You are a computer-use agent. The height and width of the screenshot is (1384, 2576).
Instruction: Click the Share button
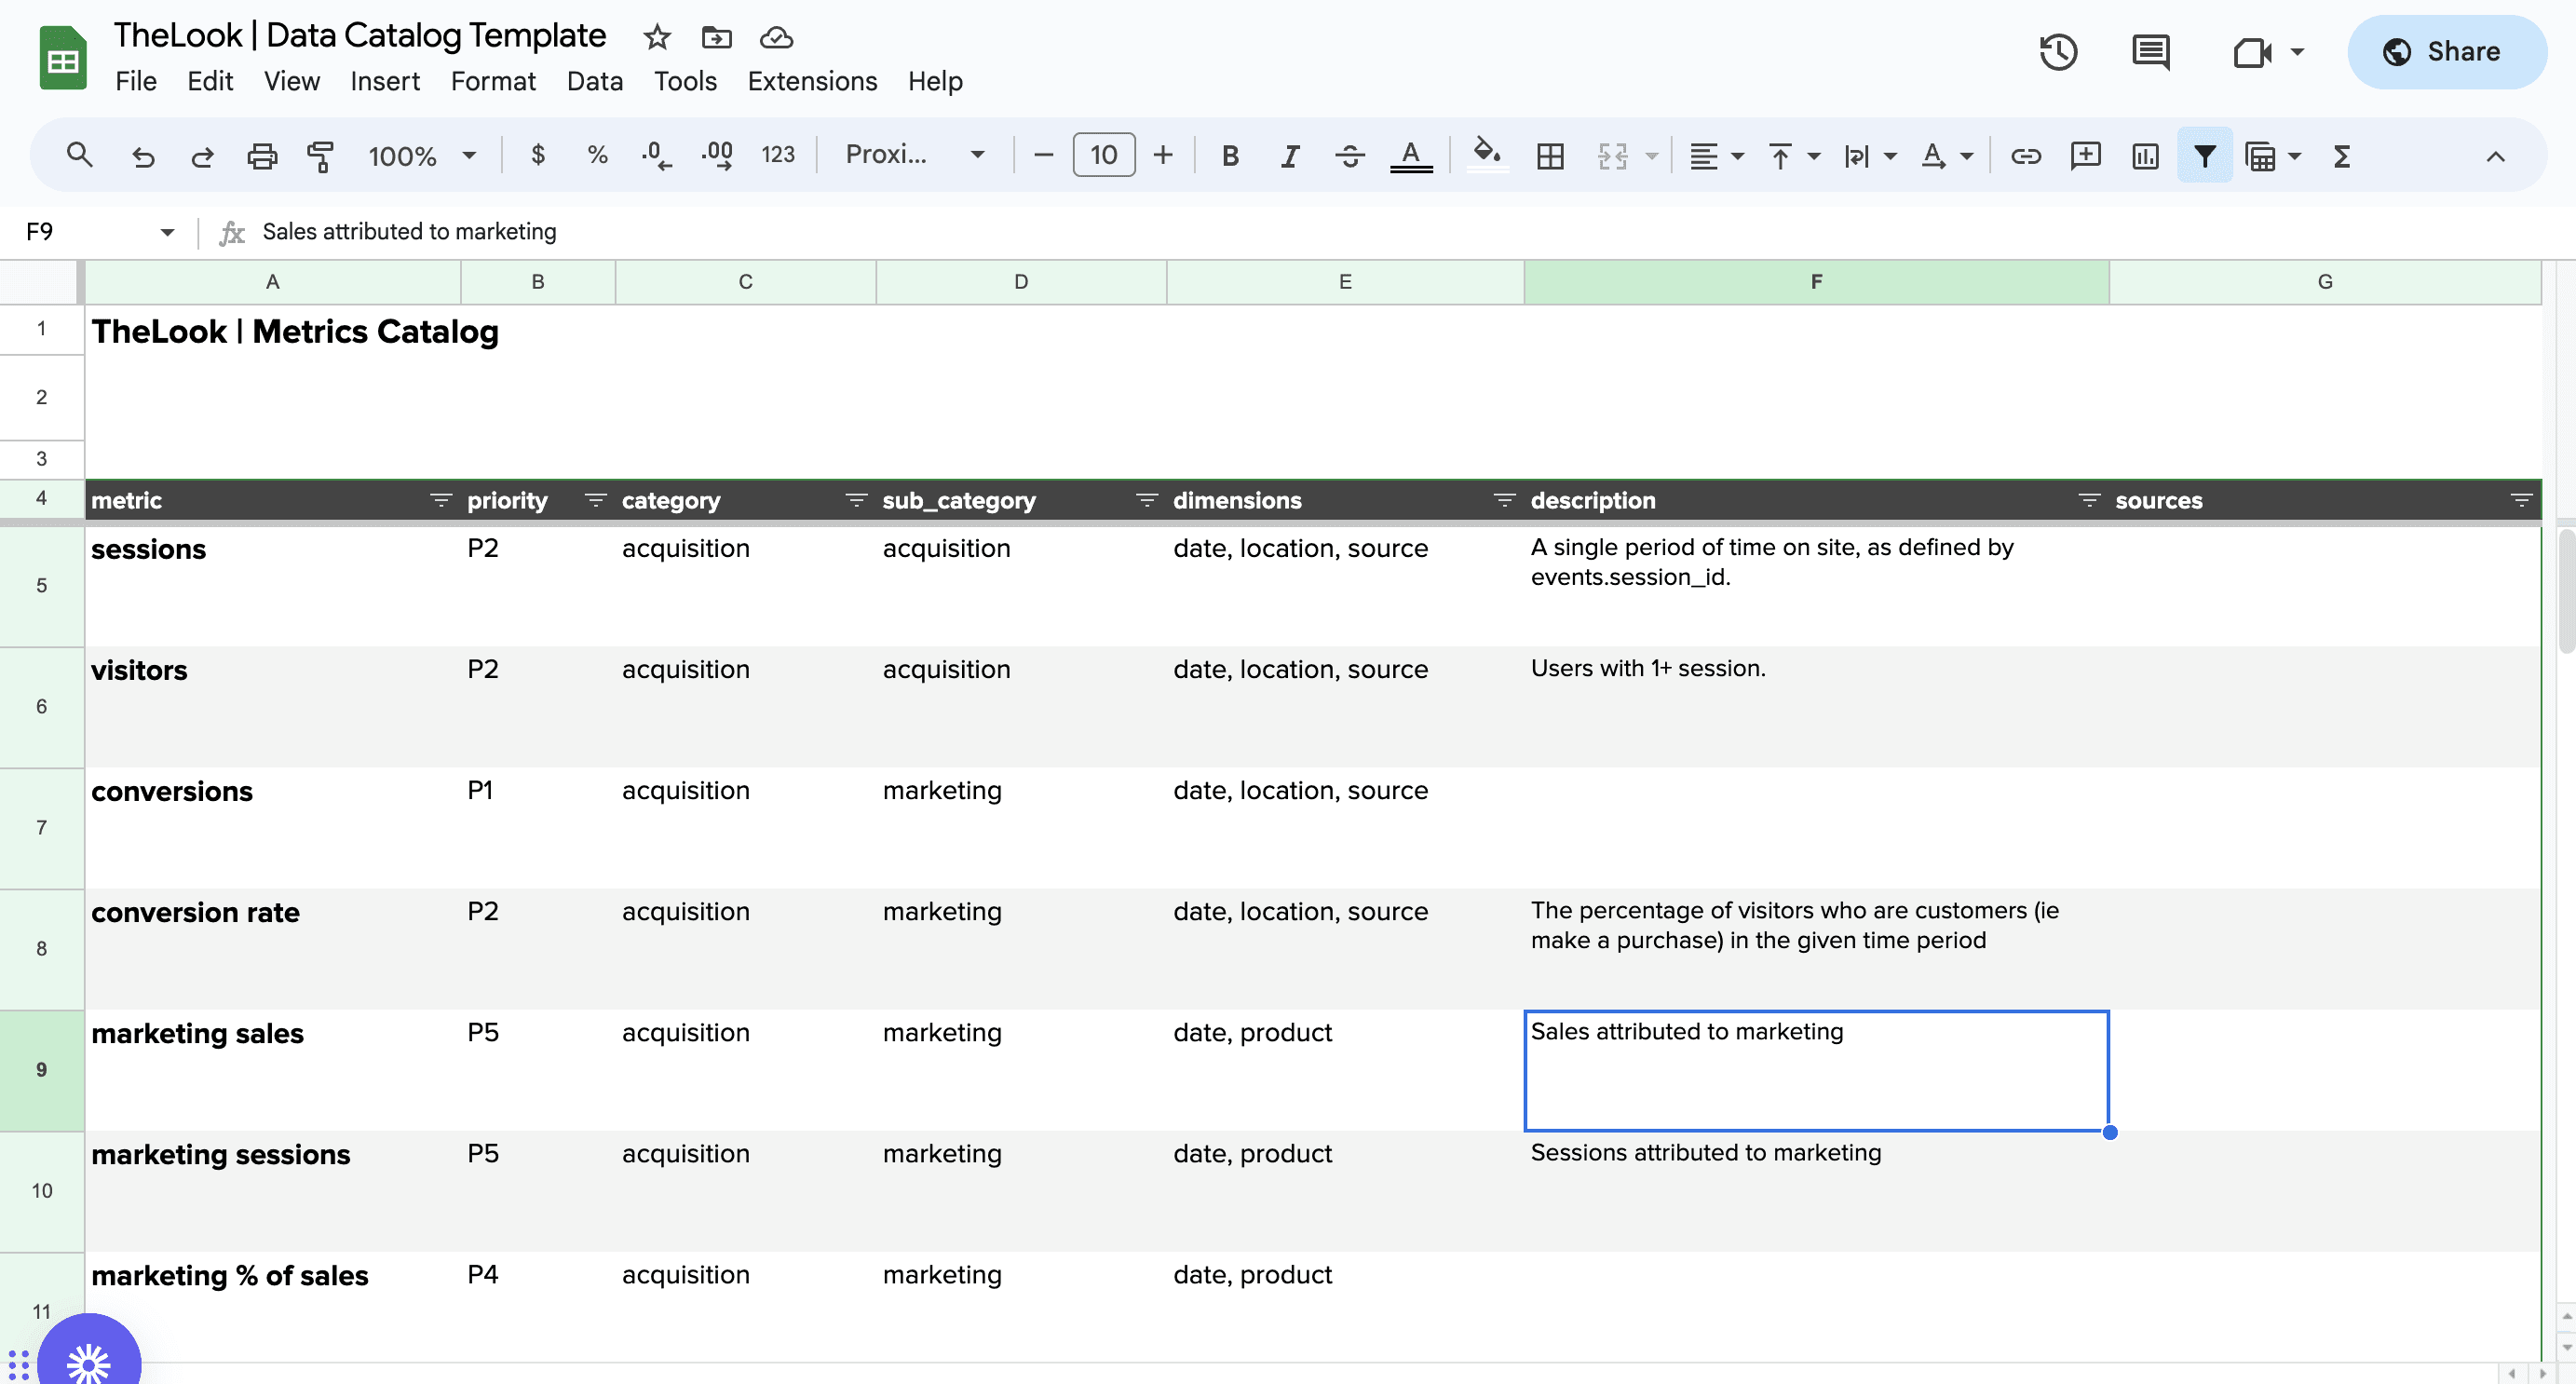point(2445,52)
